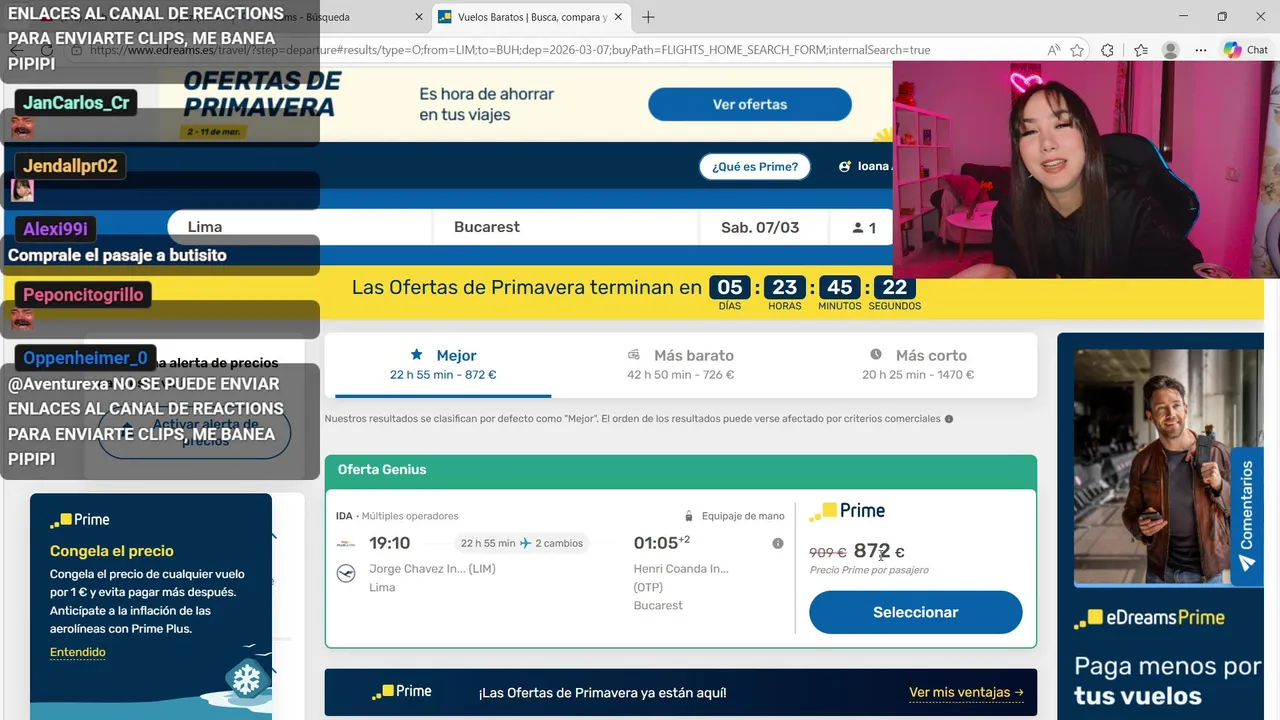Click the streamer webcam overlay

click(x=1086, y=169)
